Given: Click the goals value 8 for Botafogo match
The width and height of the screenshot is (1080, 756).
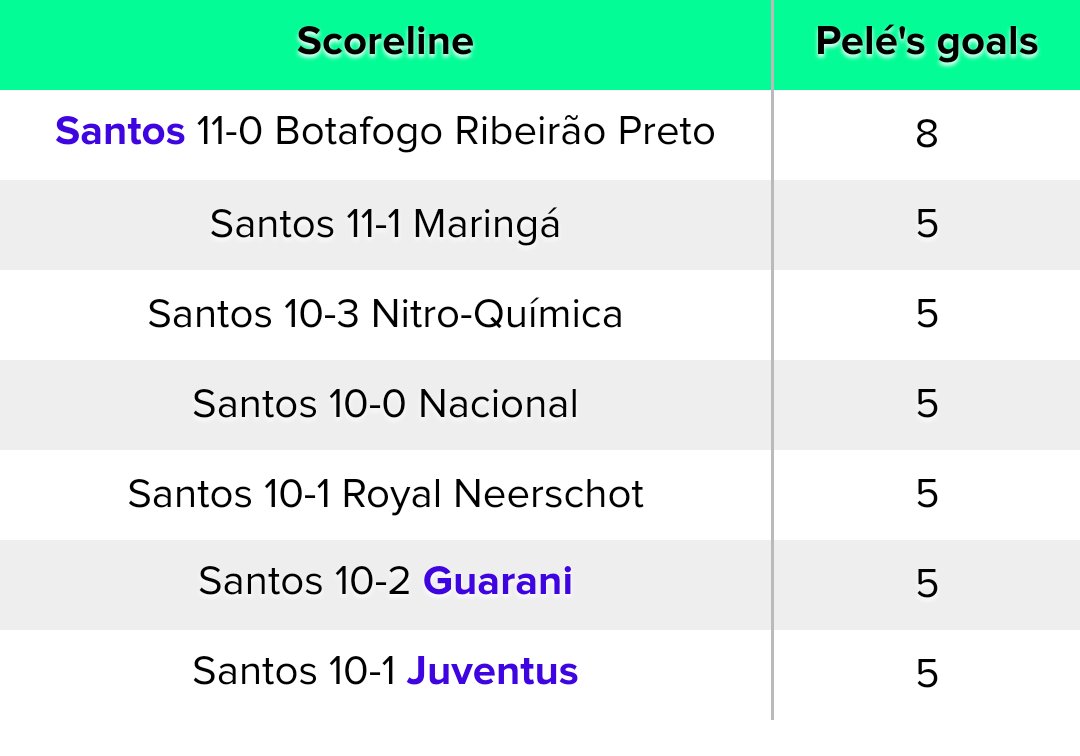Looking at the screenshot, I should click(926, 134).
